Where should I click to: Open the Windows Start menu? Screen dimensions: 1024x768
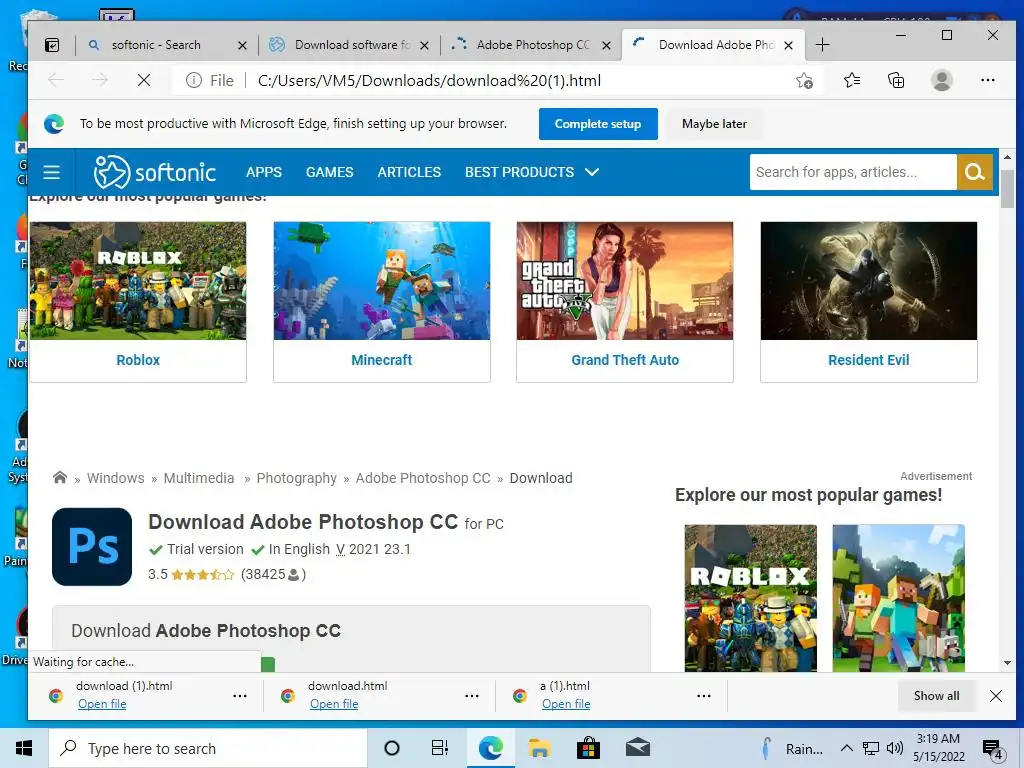point(24,748)
